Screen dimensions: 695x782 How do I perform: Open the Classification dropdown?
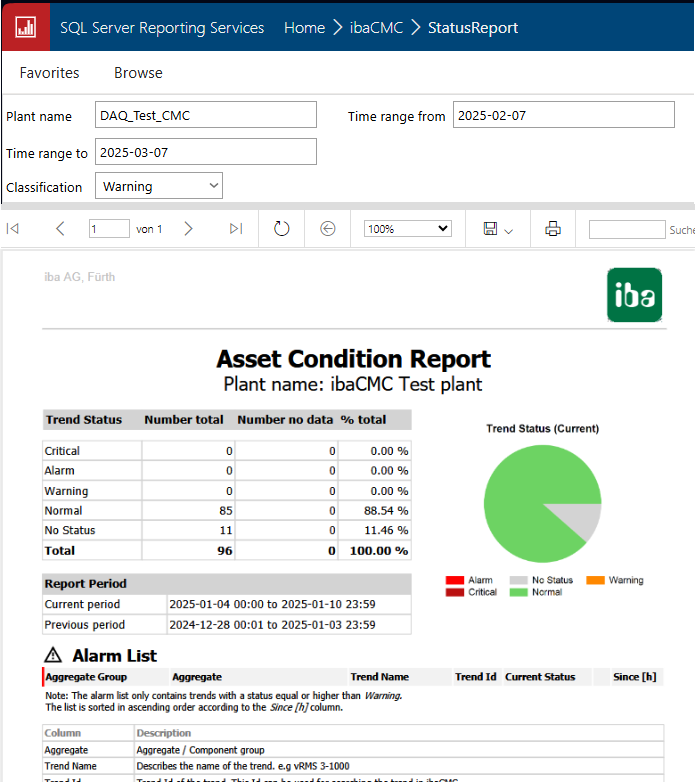(x=159, y=186)
